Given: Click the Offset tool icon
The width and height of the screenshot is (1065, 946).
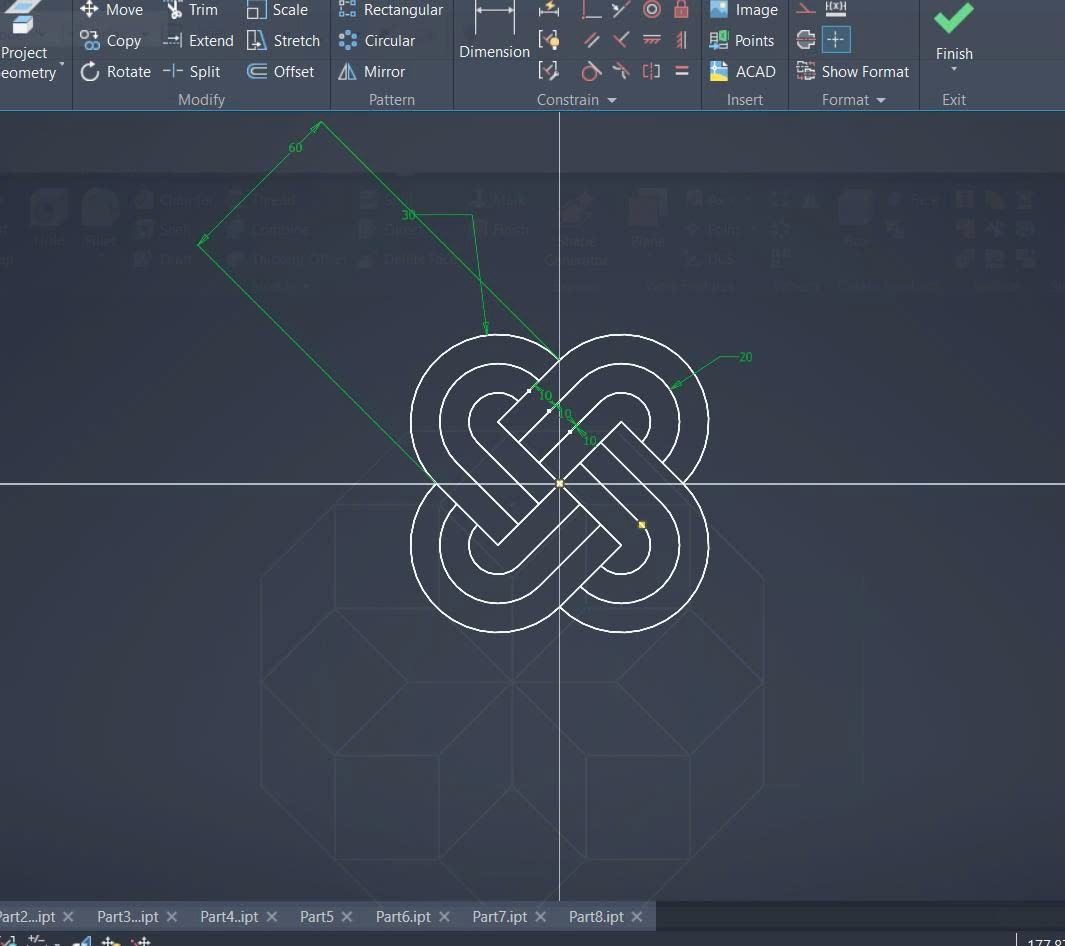Looking at the screenshot, I should tap(281, 72).
